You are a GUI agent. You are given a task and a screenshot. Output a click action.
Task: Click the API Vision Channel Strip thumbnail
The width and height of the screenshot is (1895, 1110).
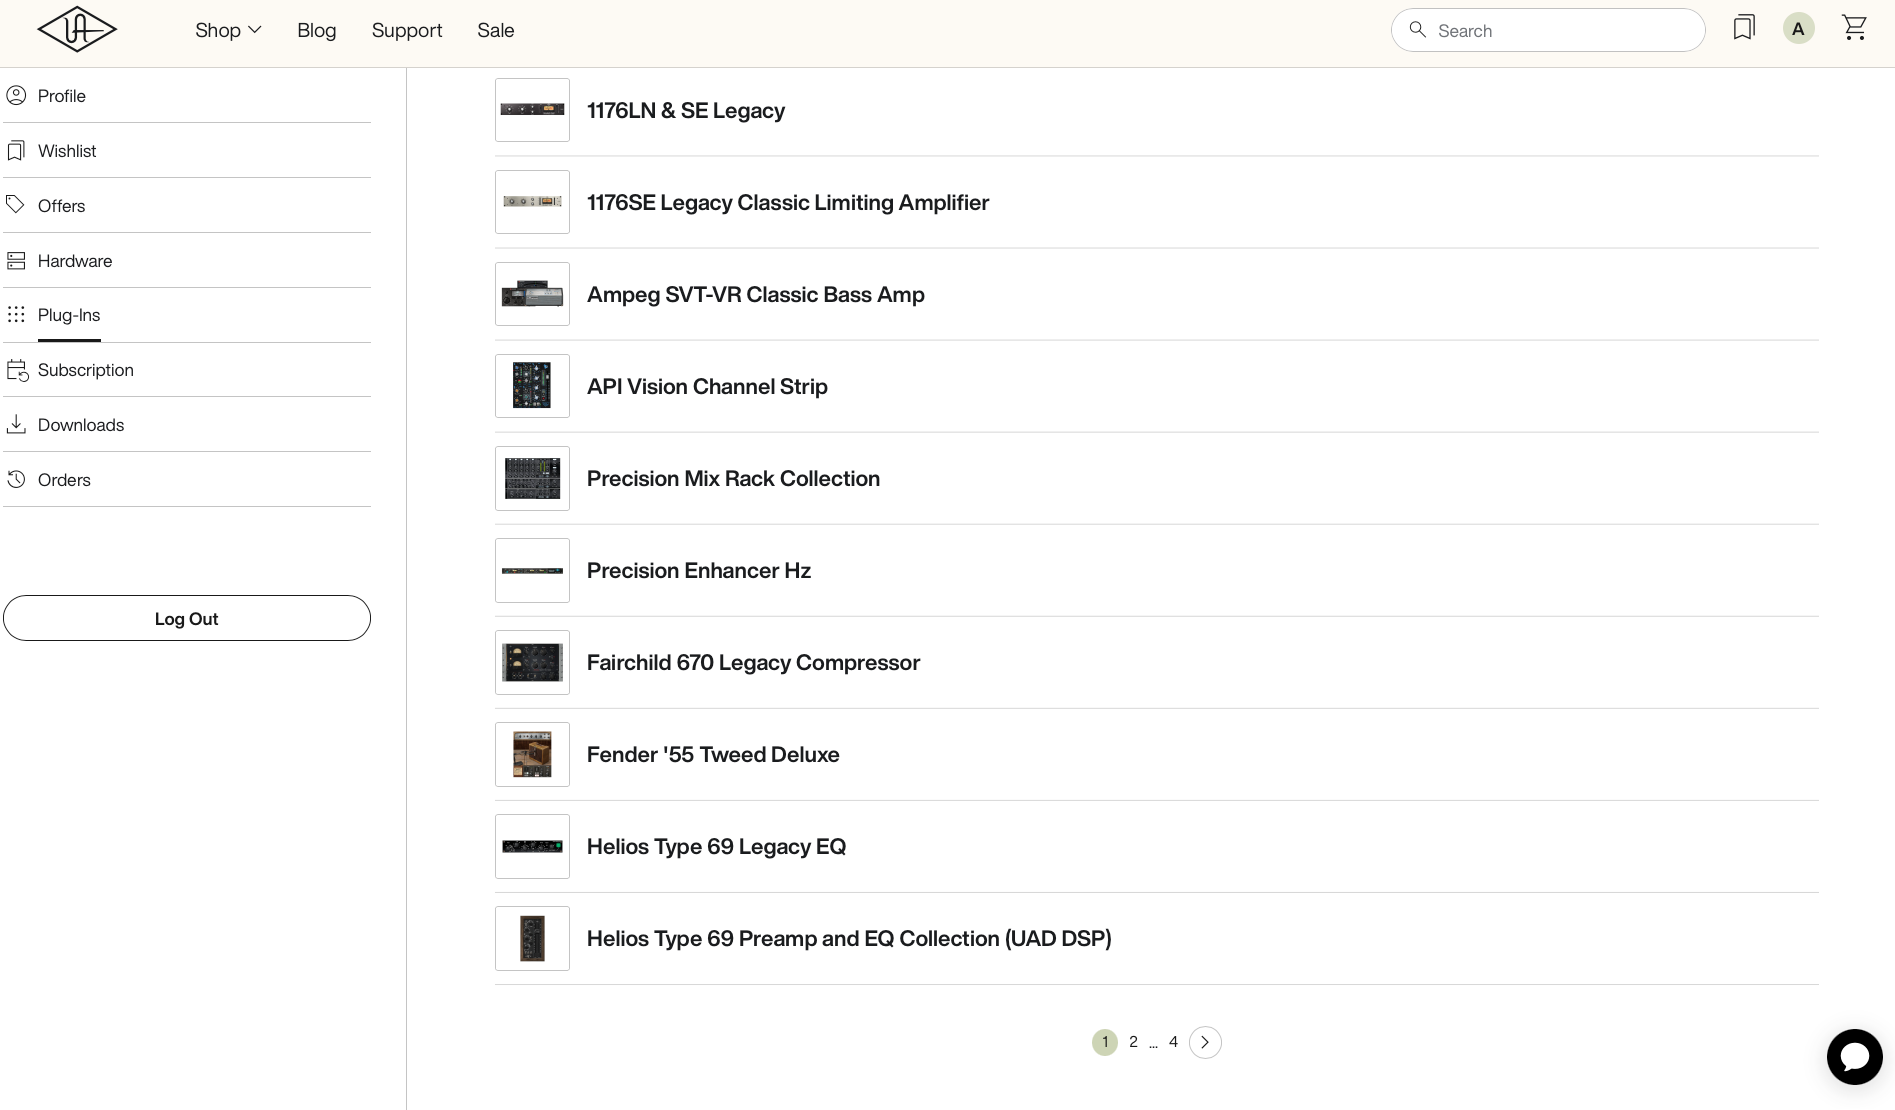pyautogui.click(x=532, y=386)
